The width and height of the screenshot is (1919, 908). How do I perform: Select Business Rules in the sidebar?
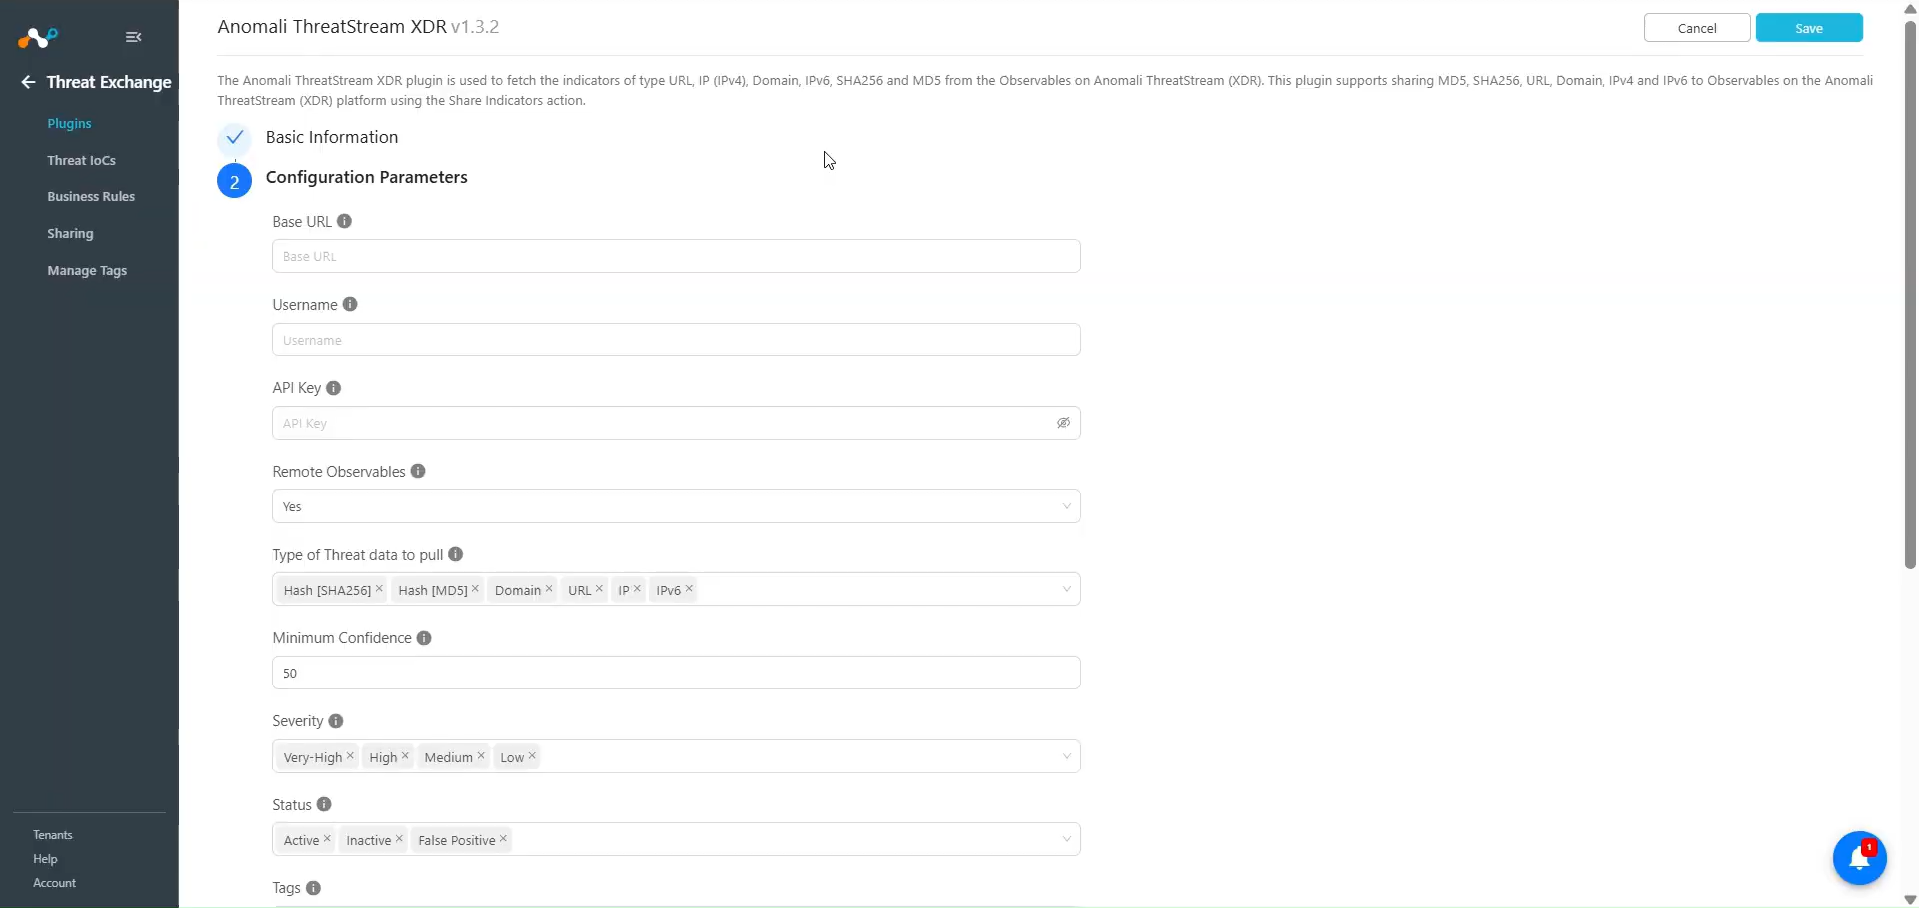pos(91,196)
